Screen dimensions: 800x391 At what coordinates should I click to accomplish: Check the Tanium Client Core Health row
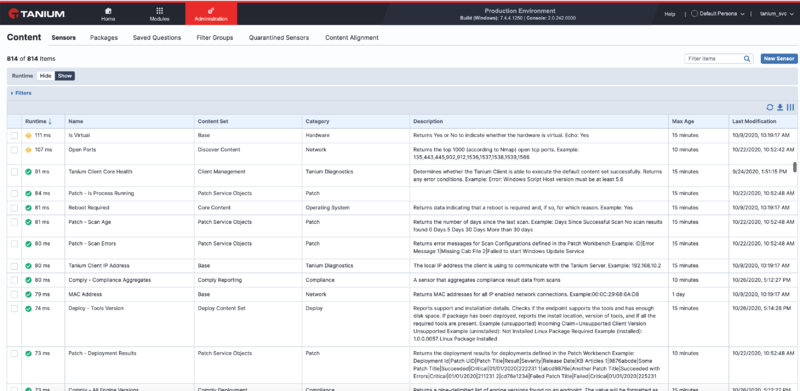point(14,172)
